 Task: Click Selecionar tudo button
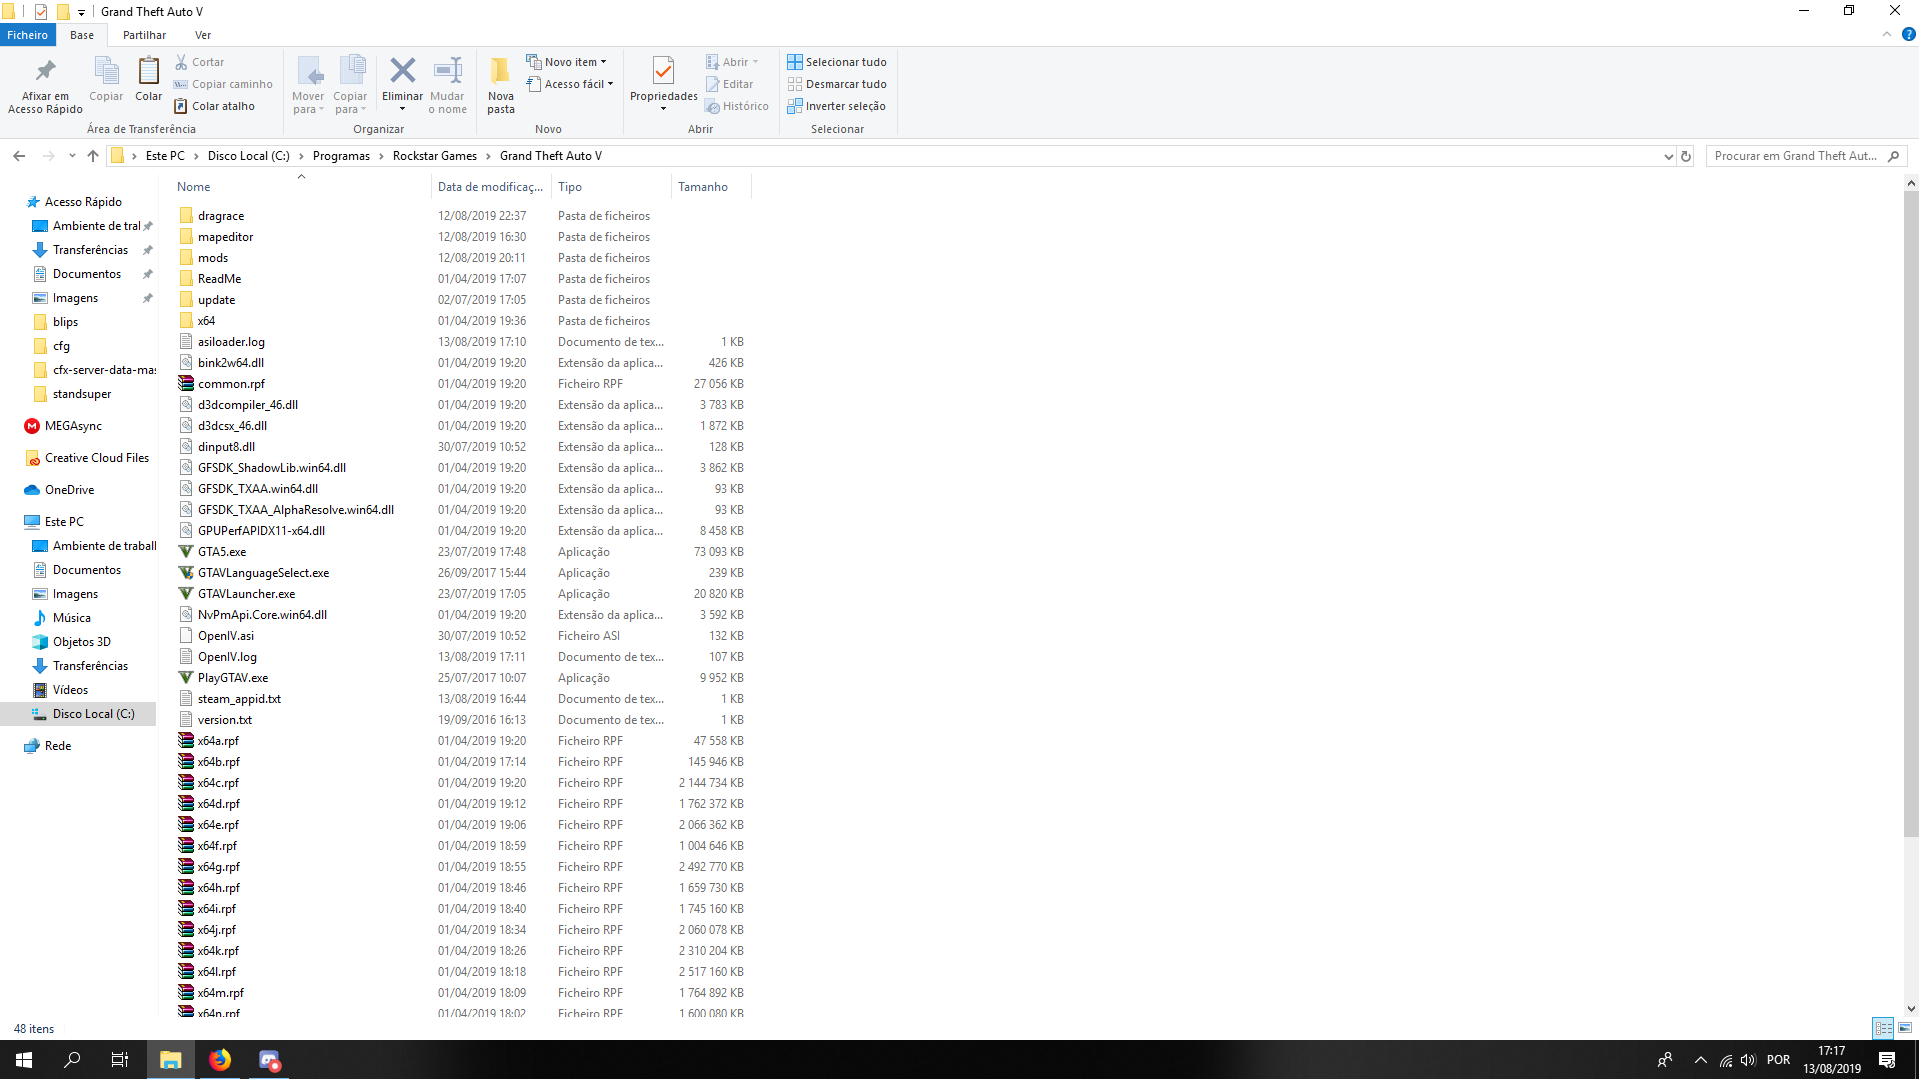coord(836,62)
